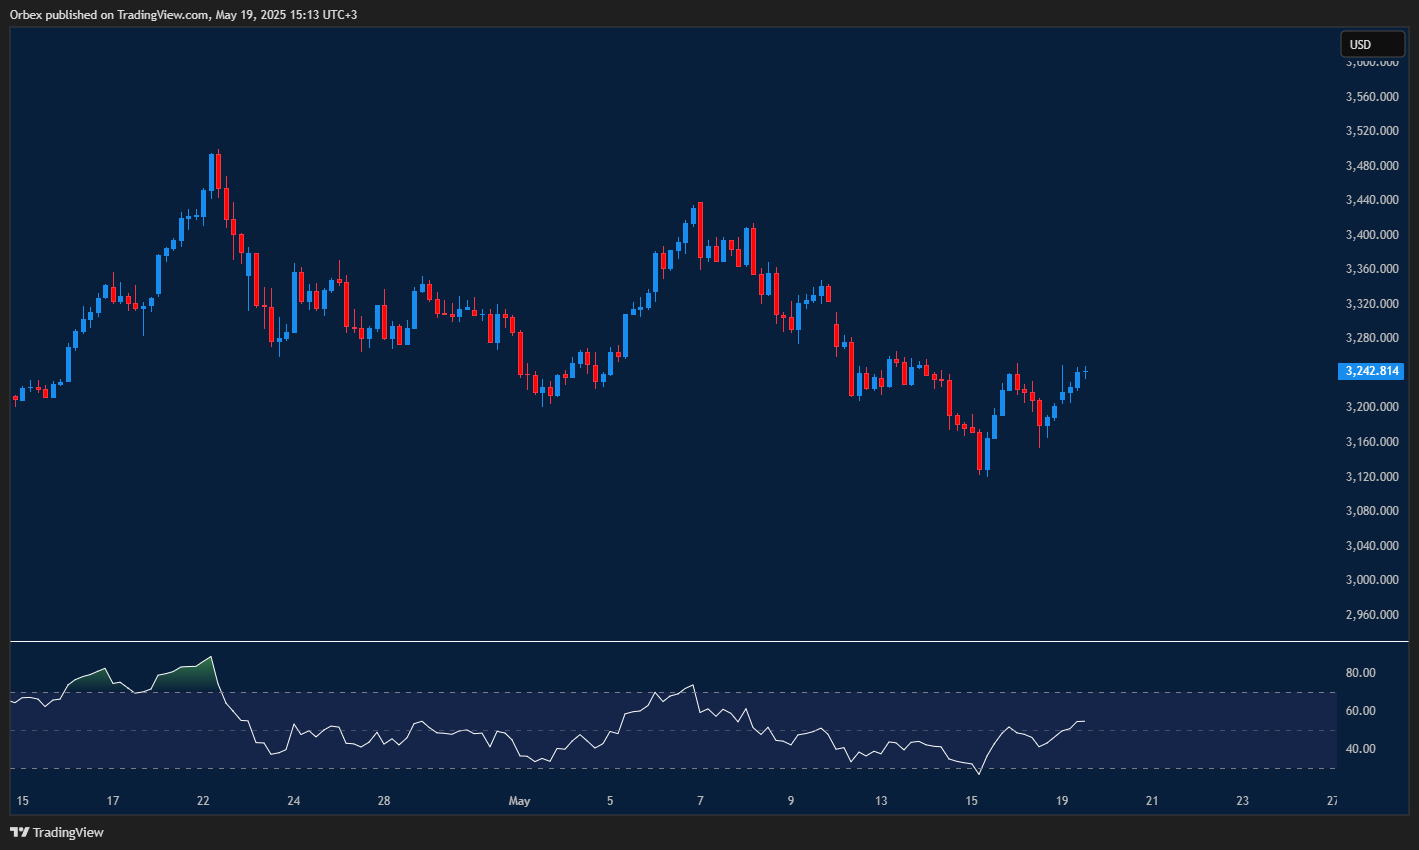Click the 40.00 label on the RSI scale
The image size is (1419, 850).
(1361, 748)
